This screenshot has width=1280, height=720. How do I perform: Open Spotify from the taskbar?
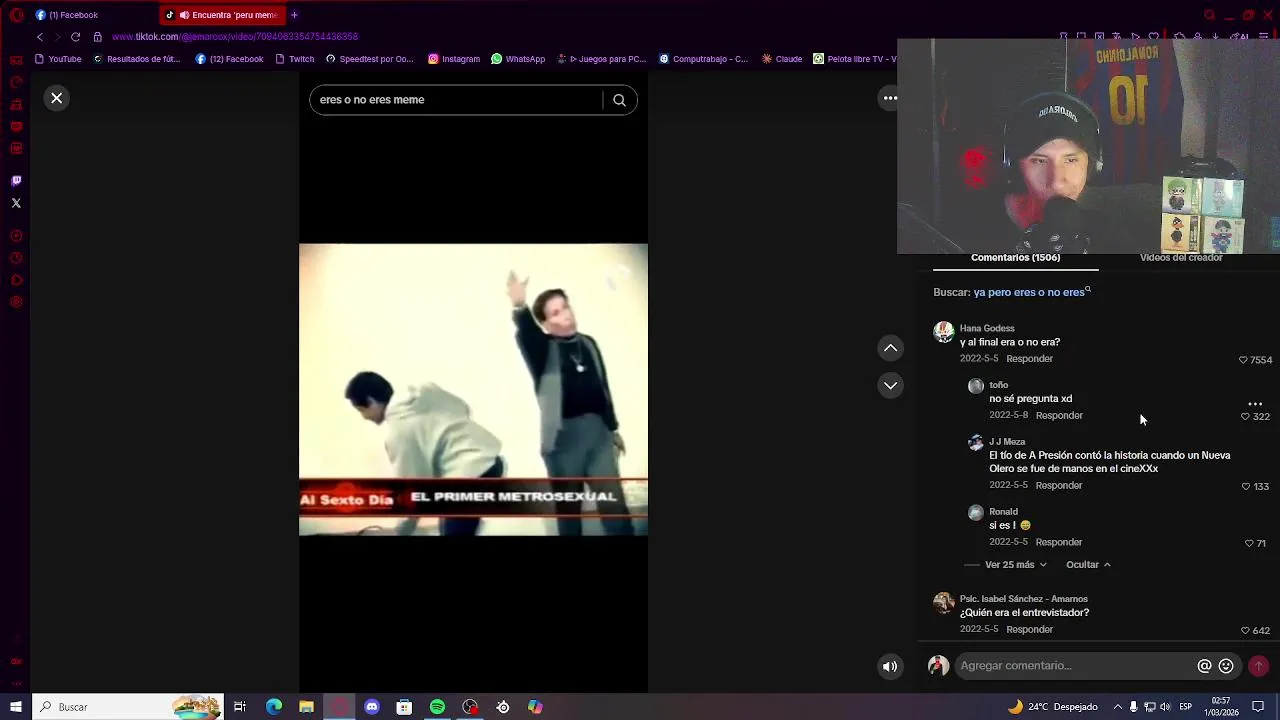click(x=437, y=707)
